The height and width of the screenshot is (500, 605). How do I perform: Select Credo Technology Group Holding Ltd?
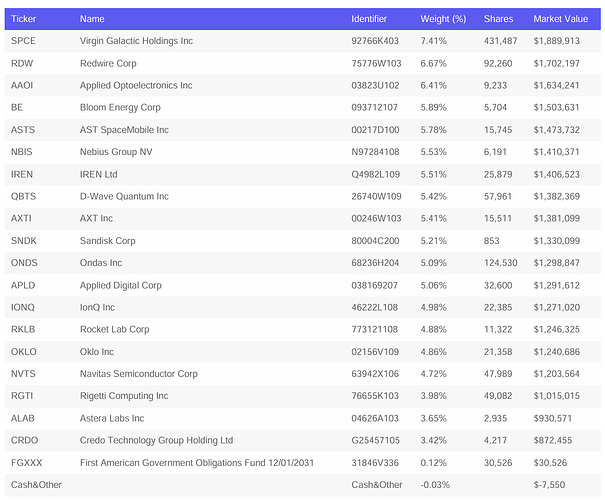click(156, 441)
